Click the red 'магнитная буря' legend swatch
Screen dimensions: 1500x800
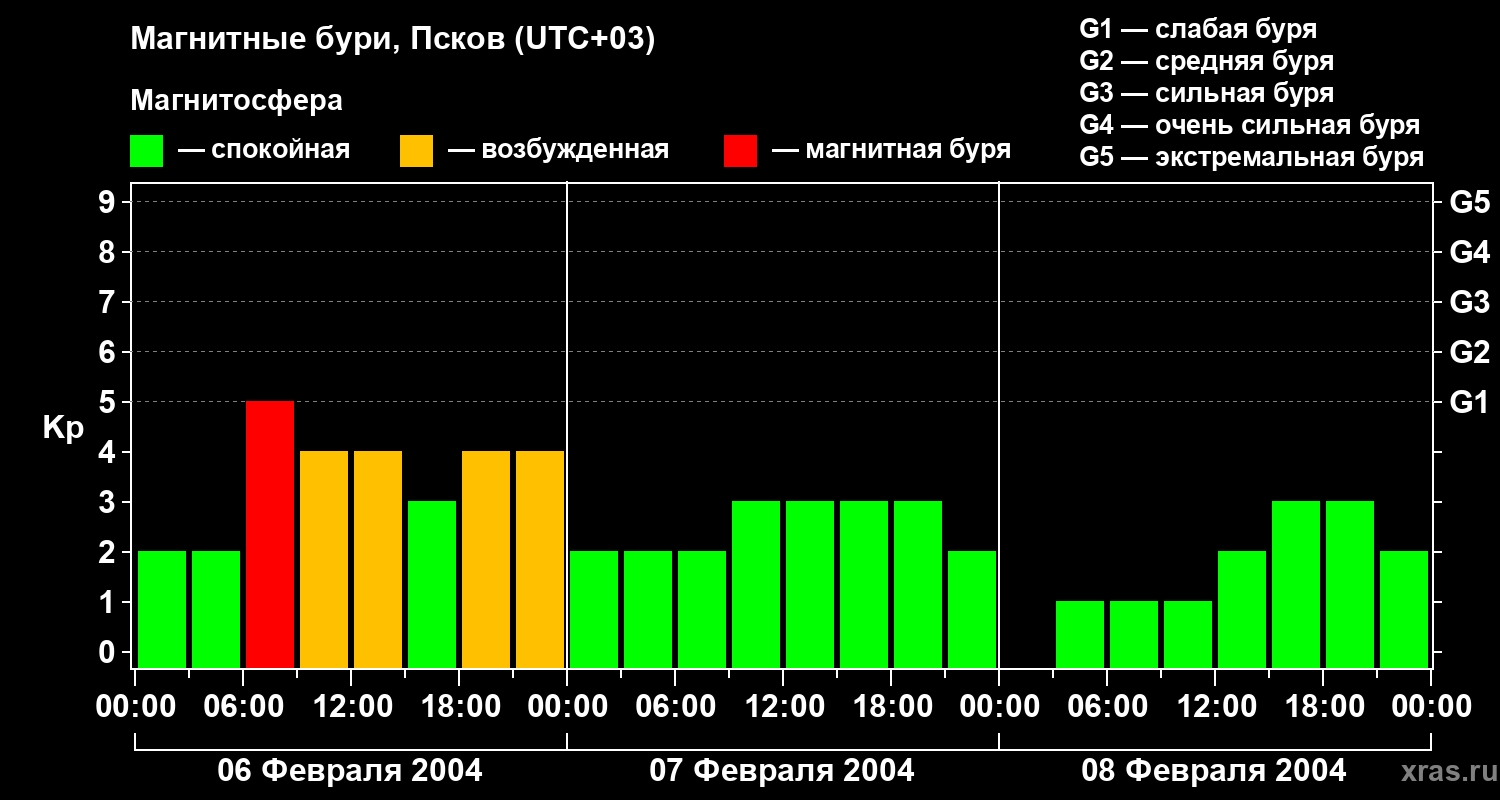(x=740, y=150)
